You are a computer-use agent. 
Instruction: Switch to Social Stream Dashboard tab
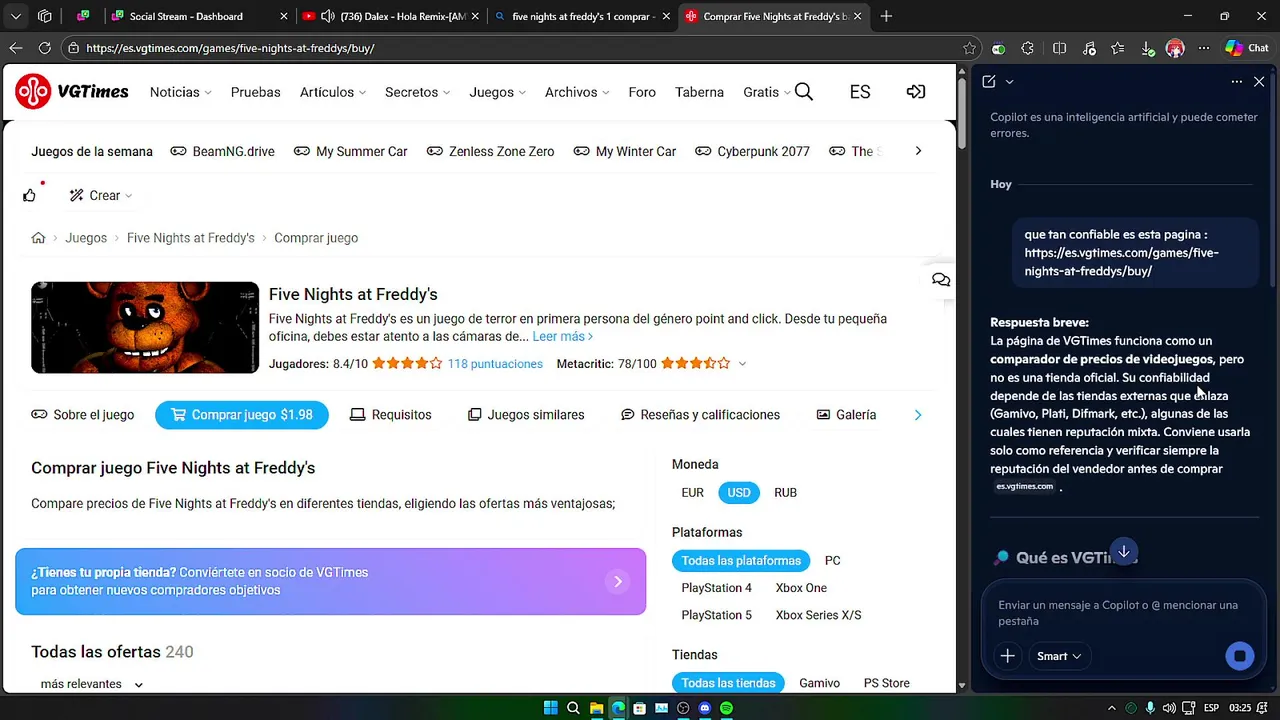(198, 16)
